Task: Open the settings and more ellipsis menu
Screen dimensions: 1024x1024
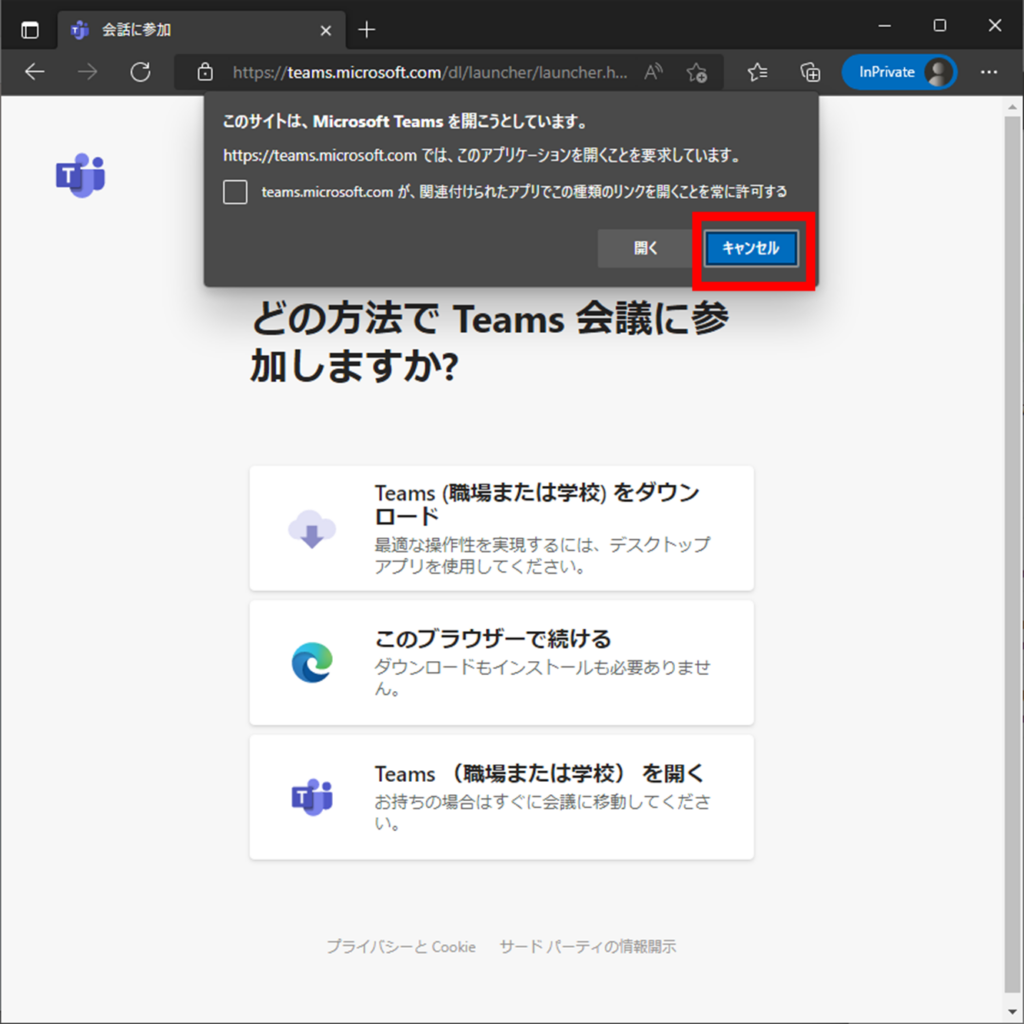Action: [989, 72]
